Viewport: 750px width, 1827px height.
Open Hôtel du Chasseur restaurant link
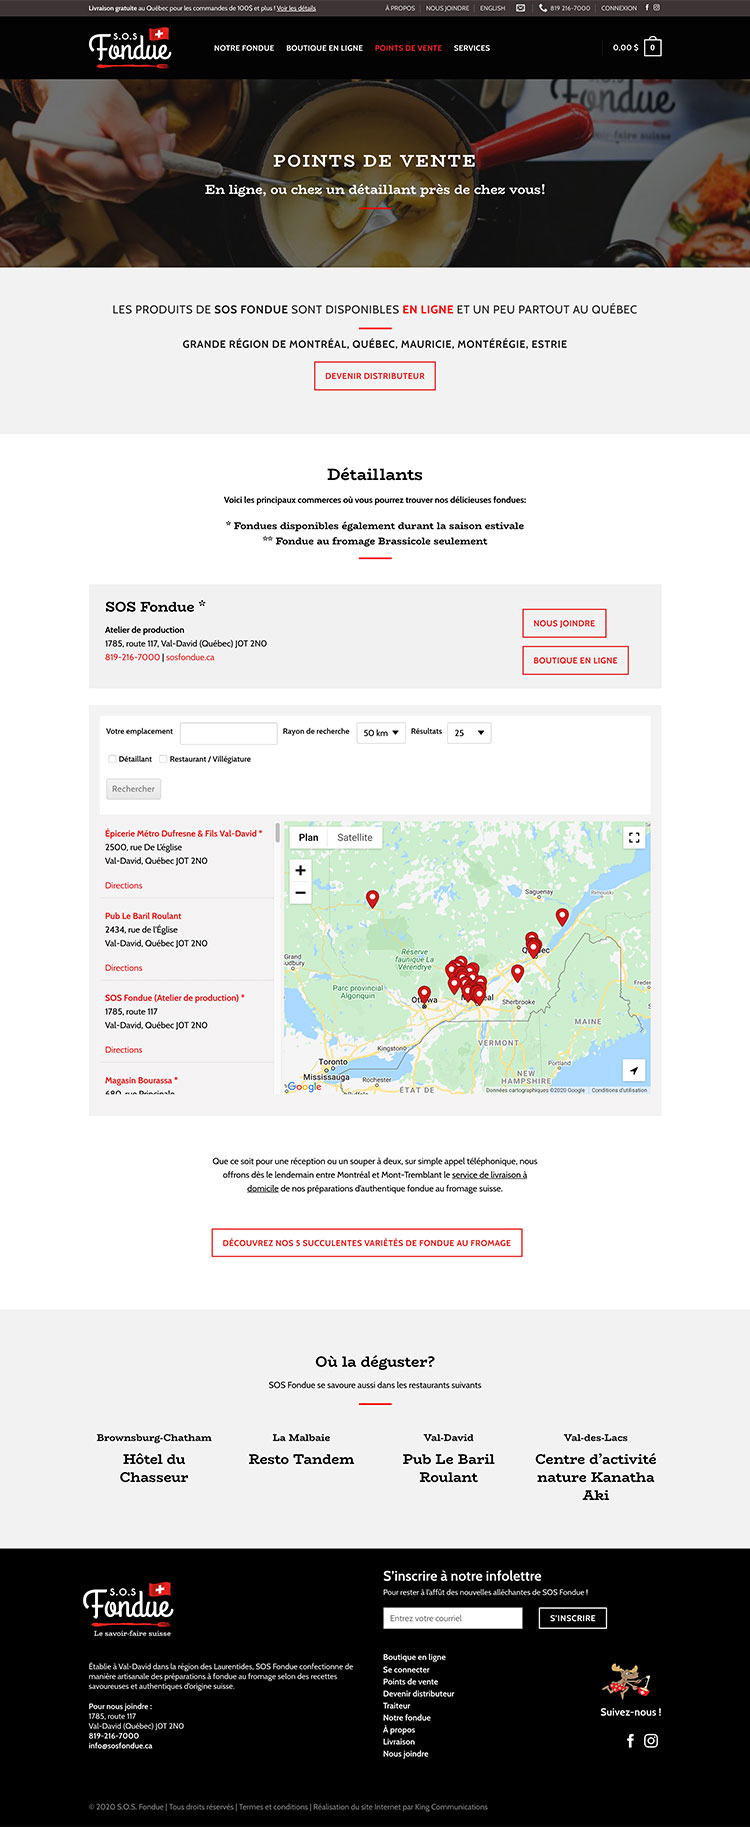coord(154,1468)
